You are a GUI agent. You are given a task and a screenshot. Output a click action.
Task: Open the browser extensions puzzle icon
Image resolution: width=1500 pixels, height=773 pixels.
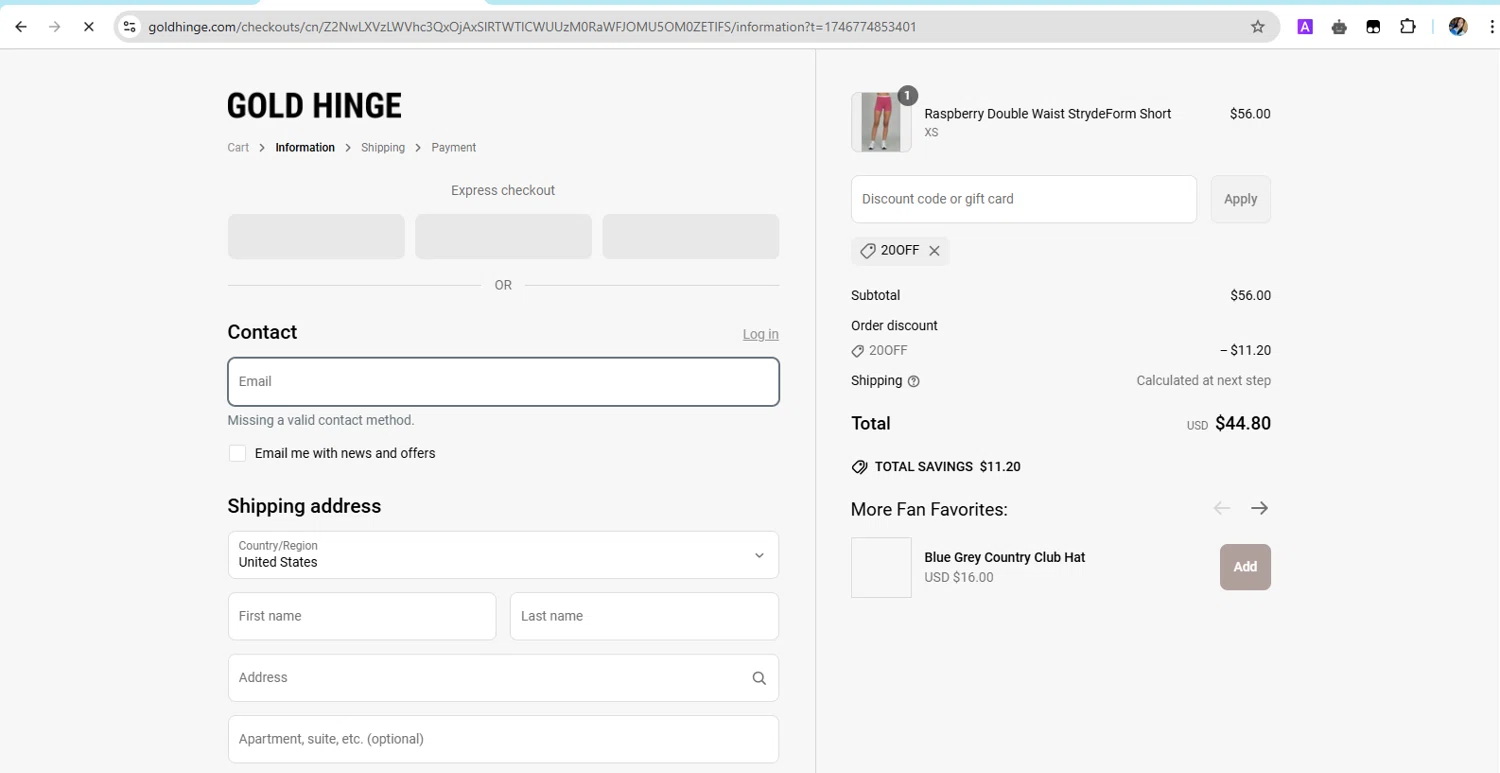[x=1407, y=27]
